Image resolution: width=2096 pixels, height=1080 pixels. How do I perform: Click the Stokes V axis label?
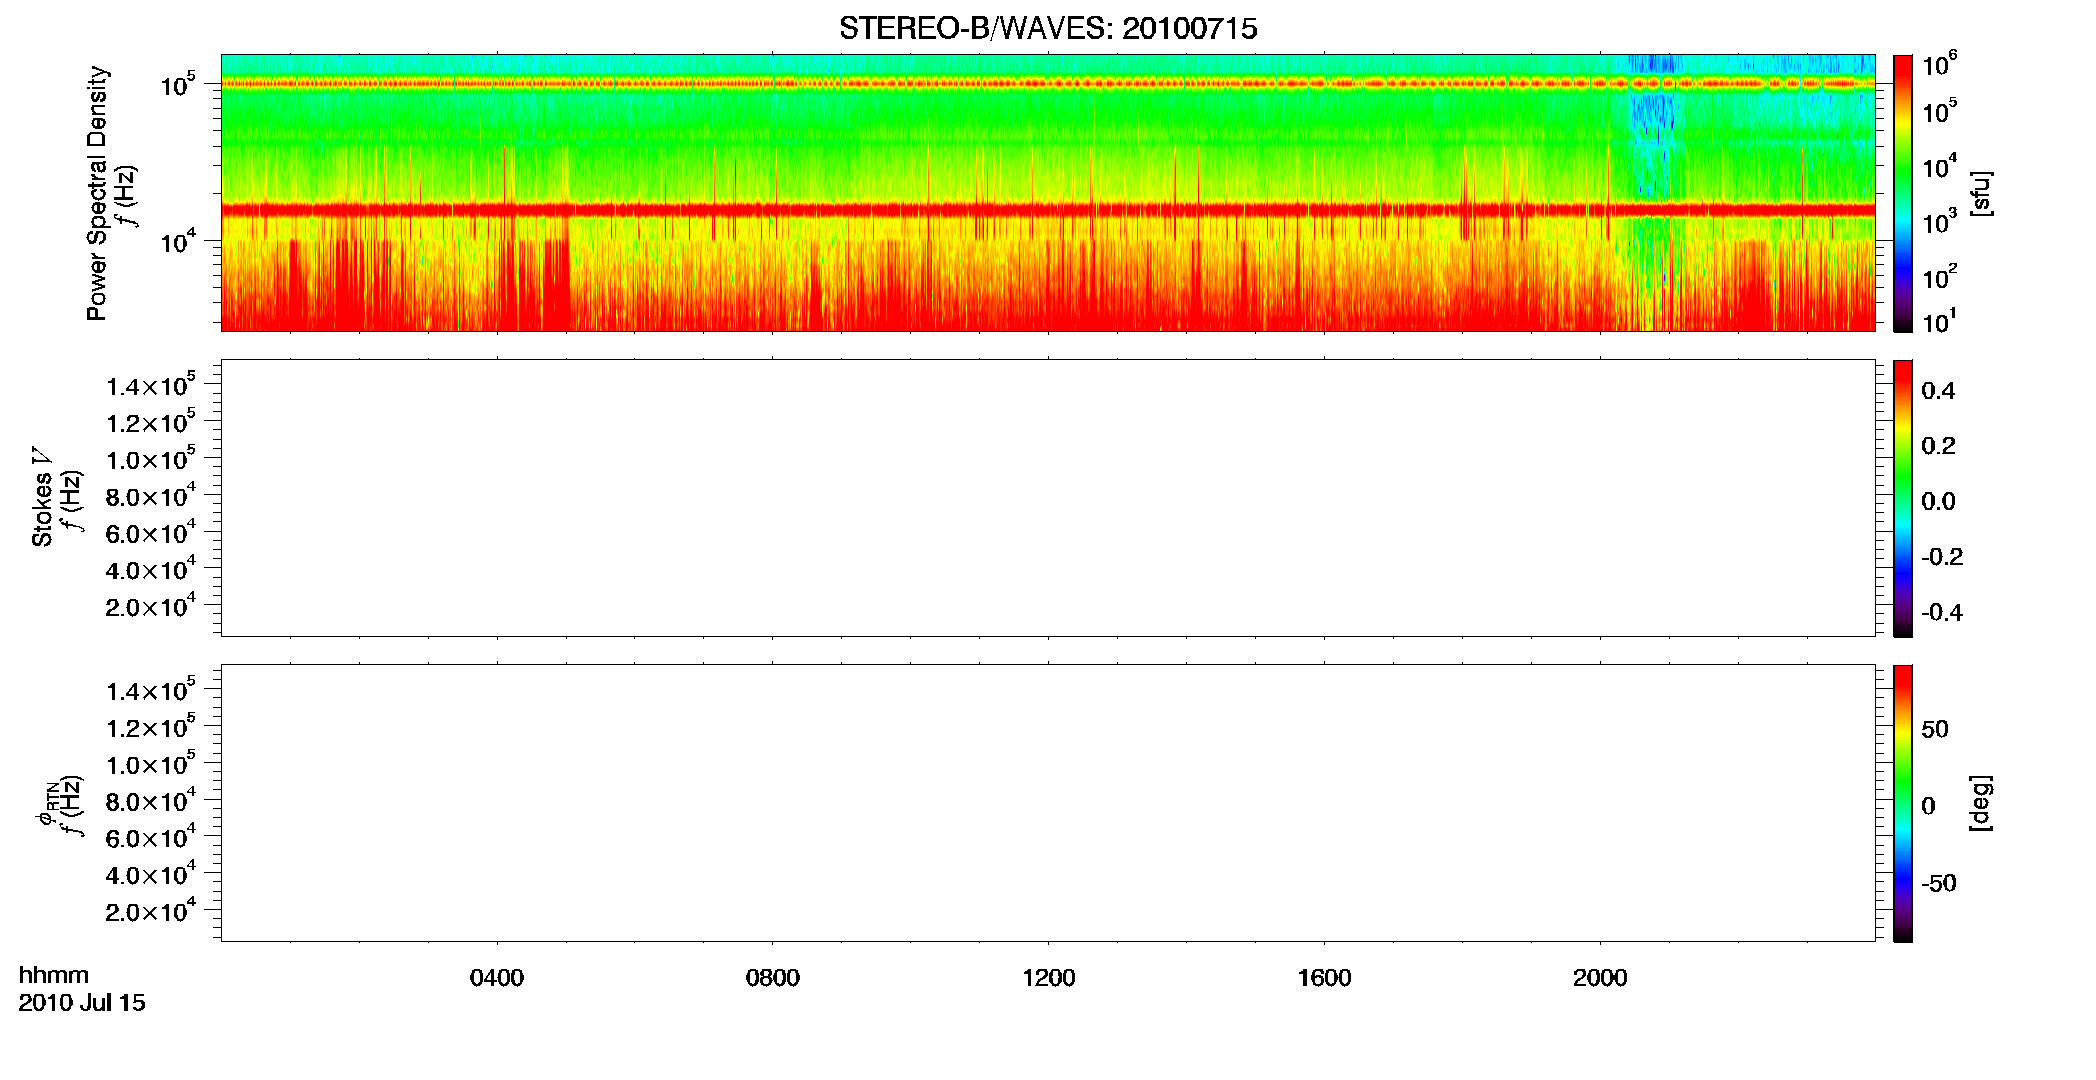tap(43, 497)
